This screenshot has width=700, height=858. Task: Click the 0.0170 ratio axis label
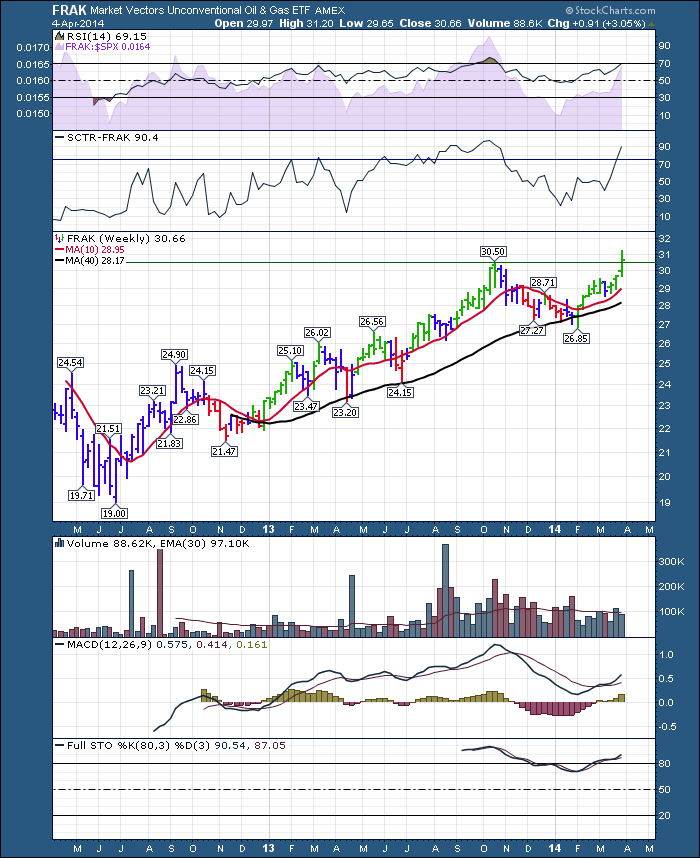click(33, 48)
